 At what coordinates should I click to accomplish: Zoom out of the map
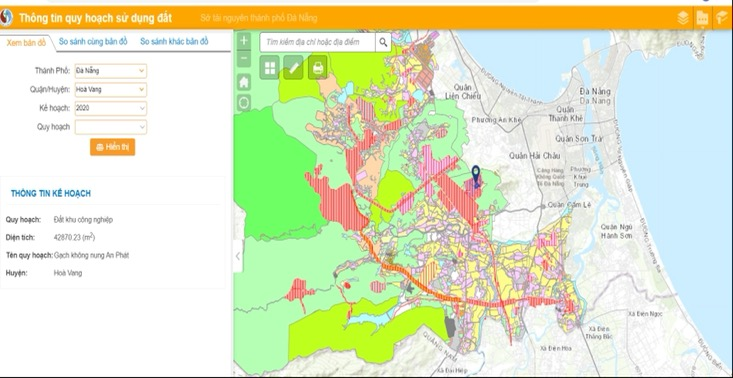click(244, 59)
